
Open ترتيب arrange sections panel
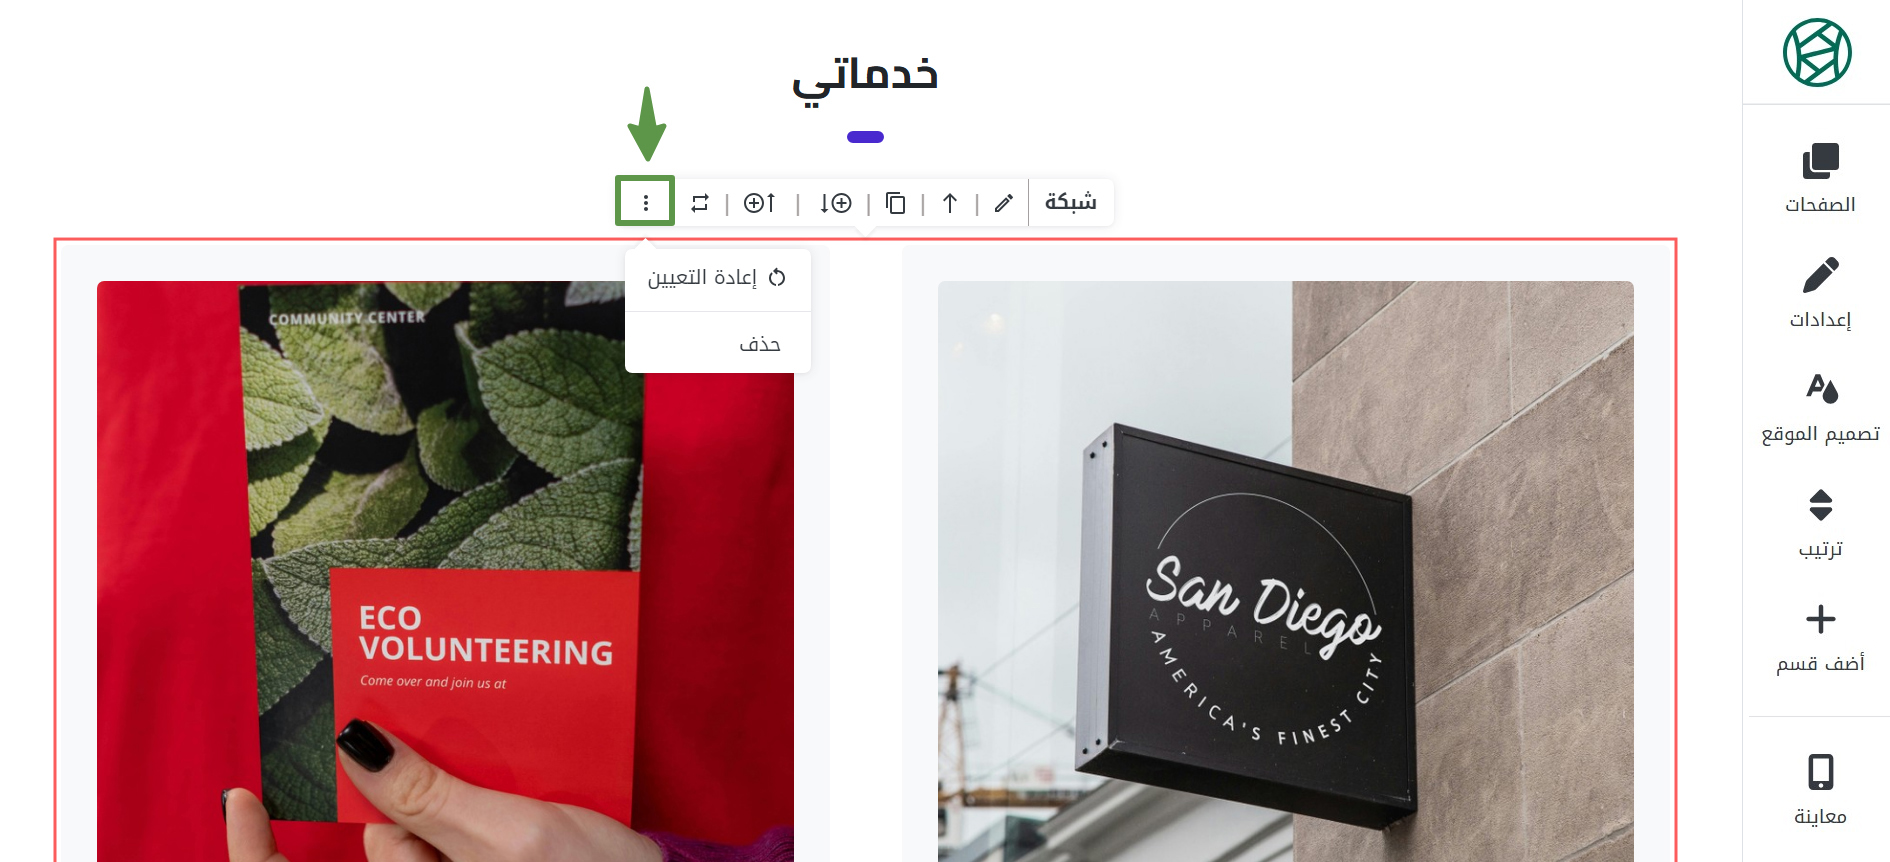pos(1820,523)
